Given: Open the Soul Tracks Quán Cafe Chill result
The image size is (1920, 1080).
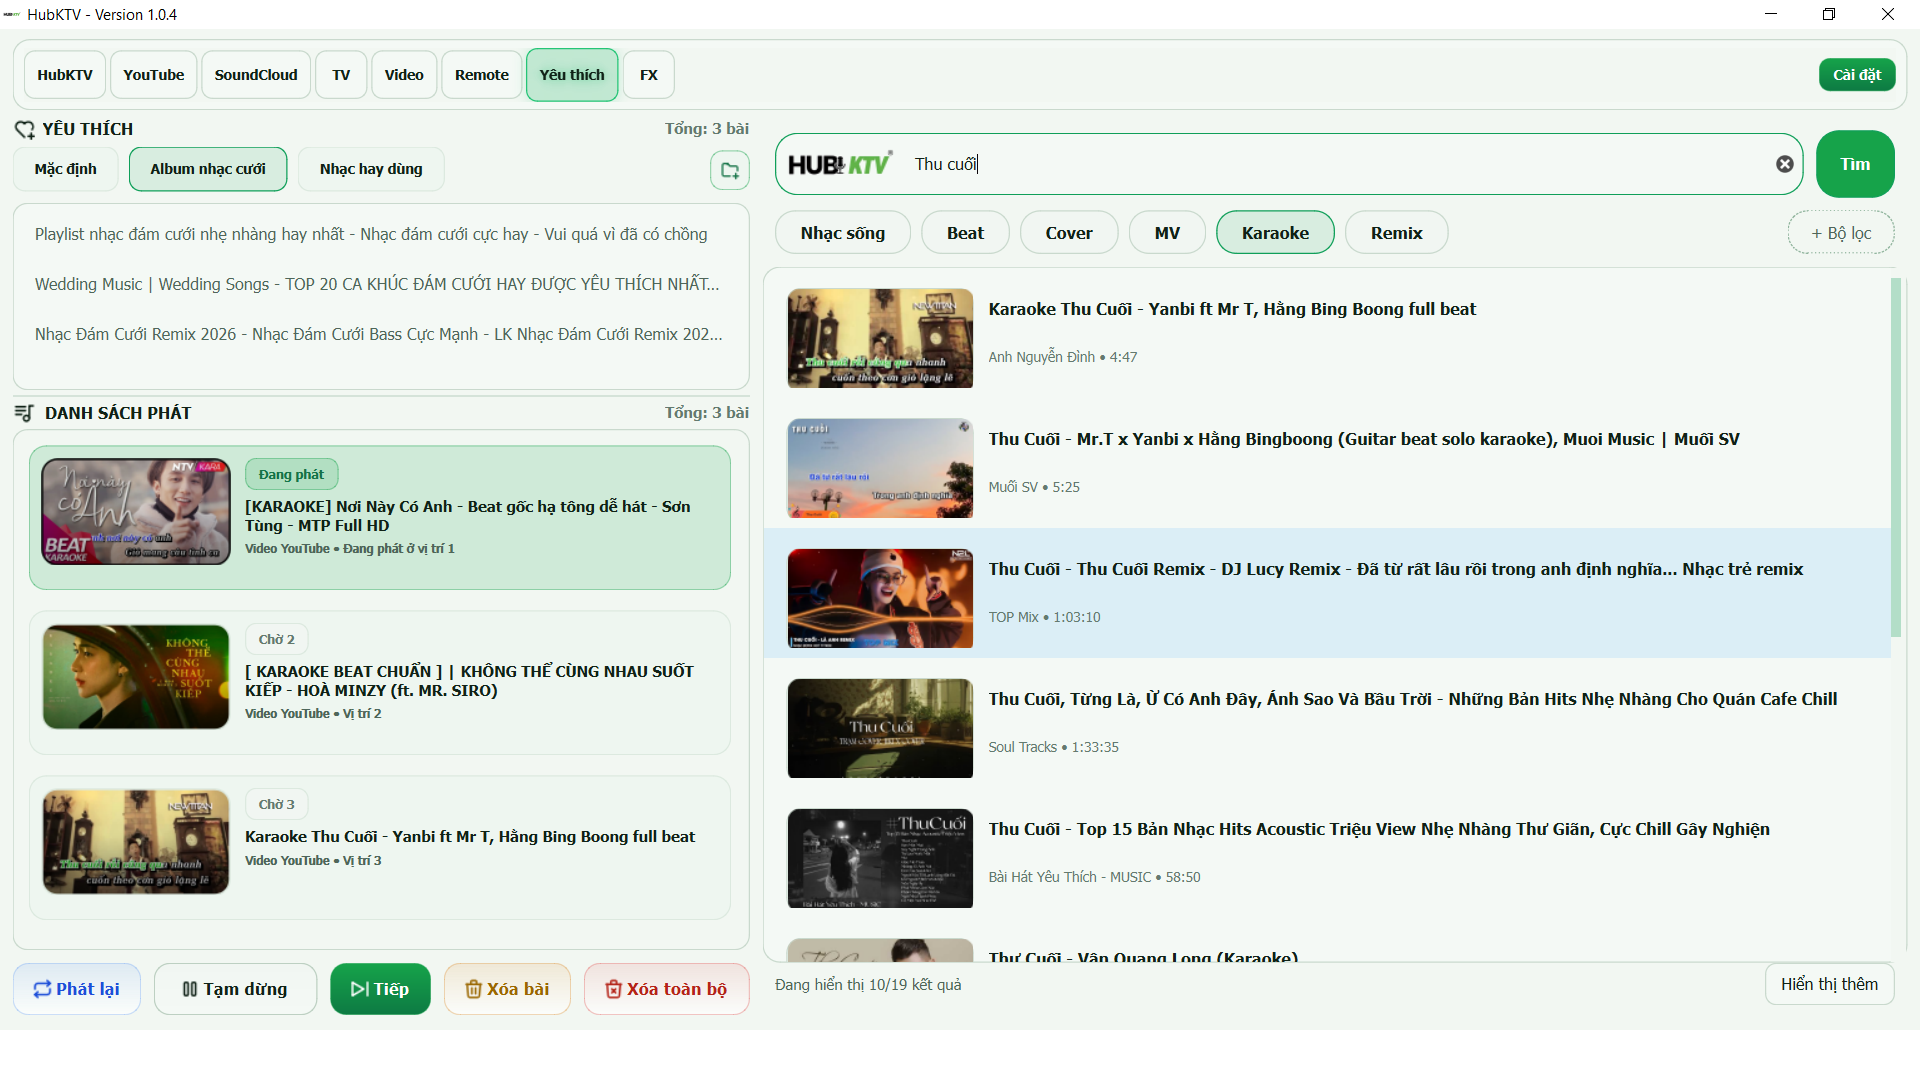Looking at the screenshot, I should [1327, 723].
